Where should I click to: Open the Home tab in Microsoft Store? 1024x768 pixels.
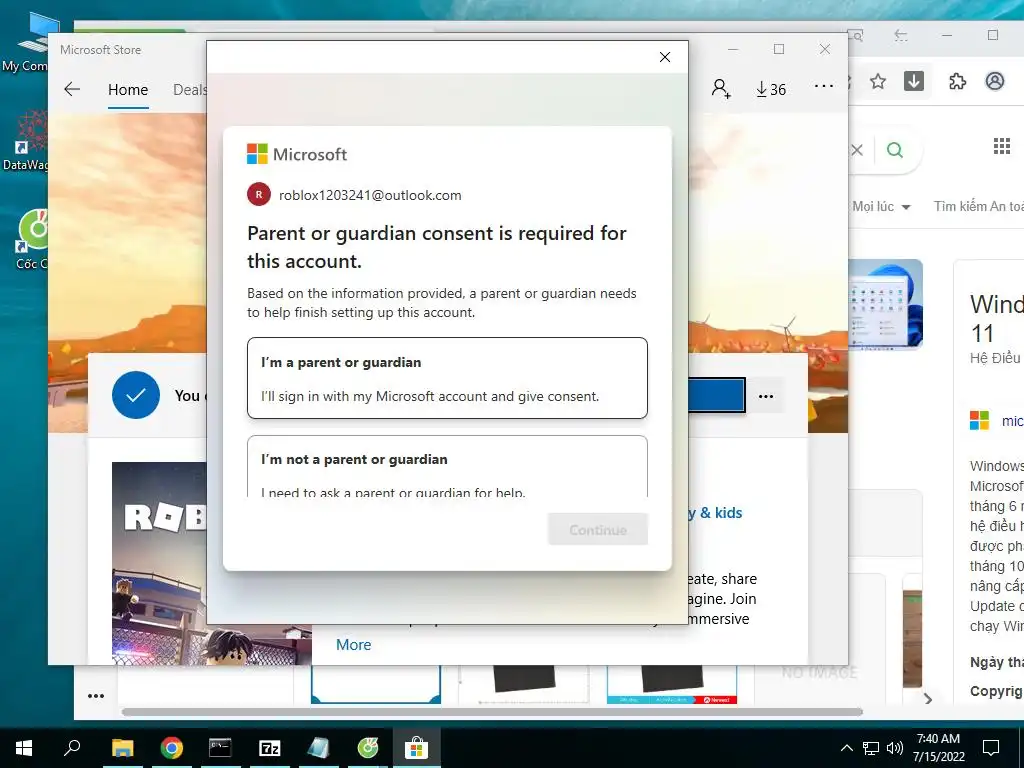coord(128,89)
